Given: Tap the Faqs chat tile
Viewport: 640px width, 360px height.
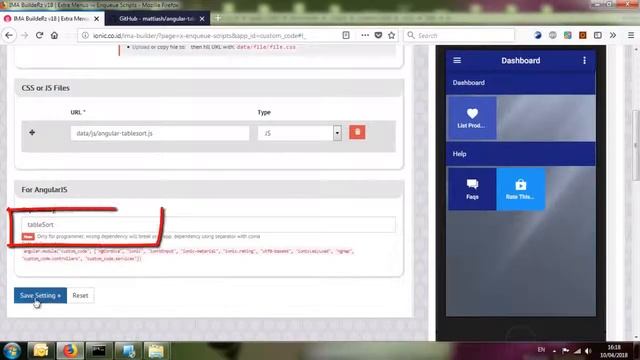Looking at the screenshot, I should pyautogui.click(x=472, y=189).
